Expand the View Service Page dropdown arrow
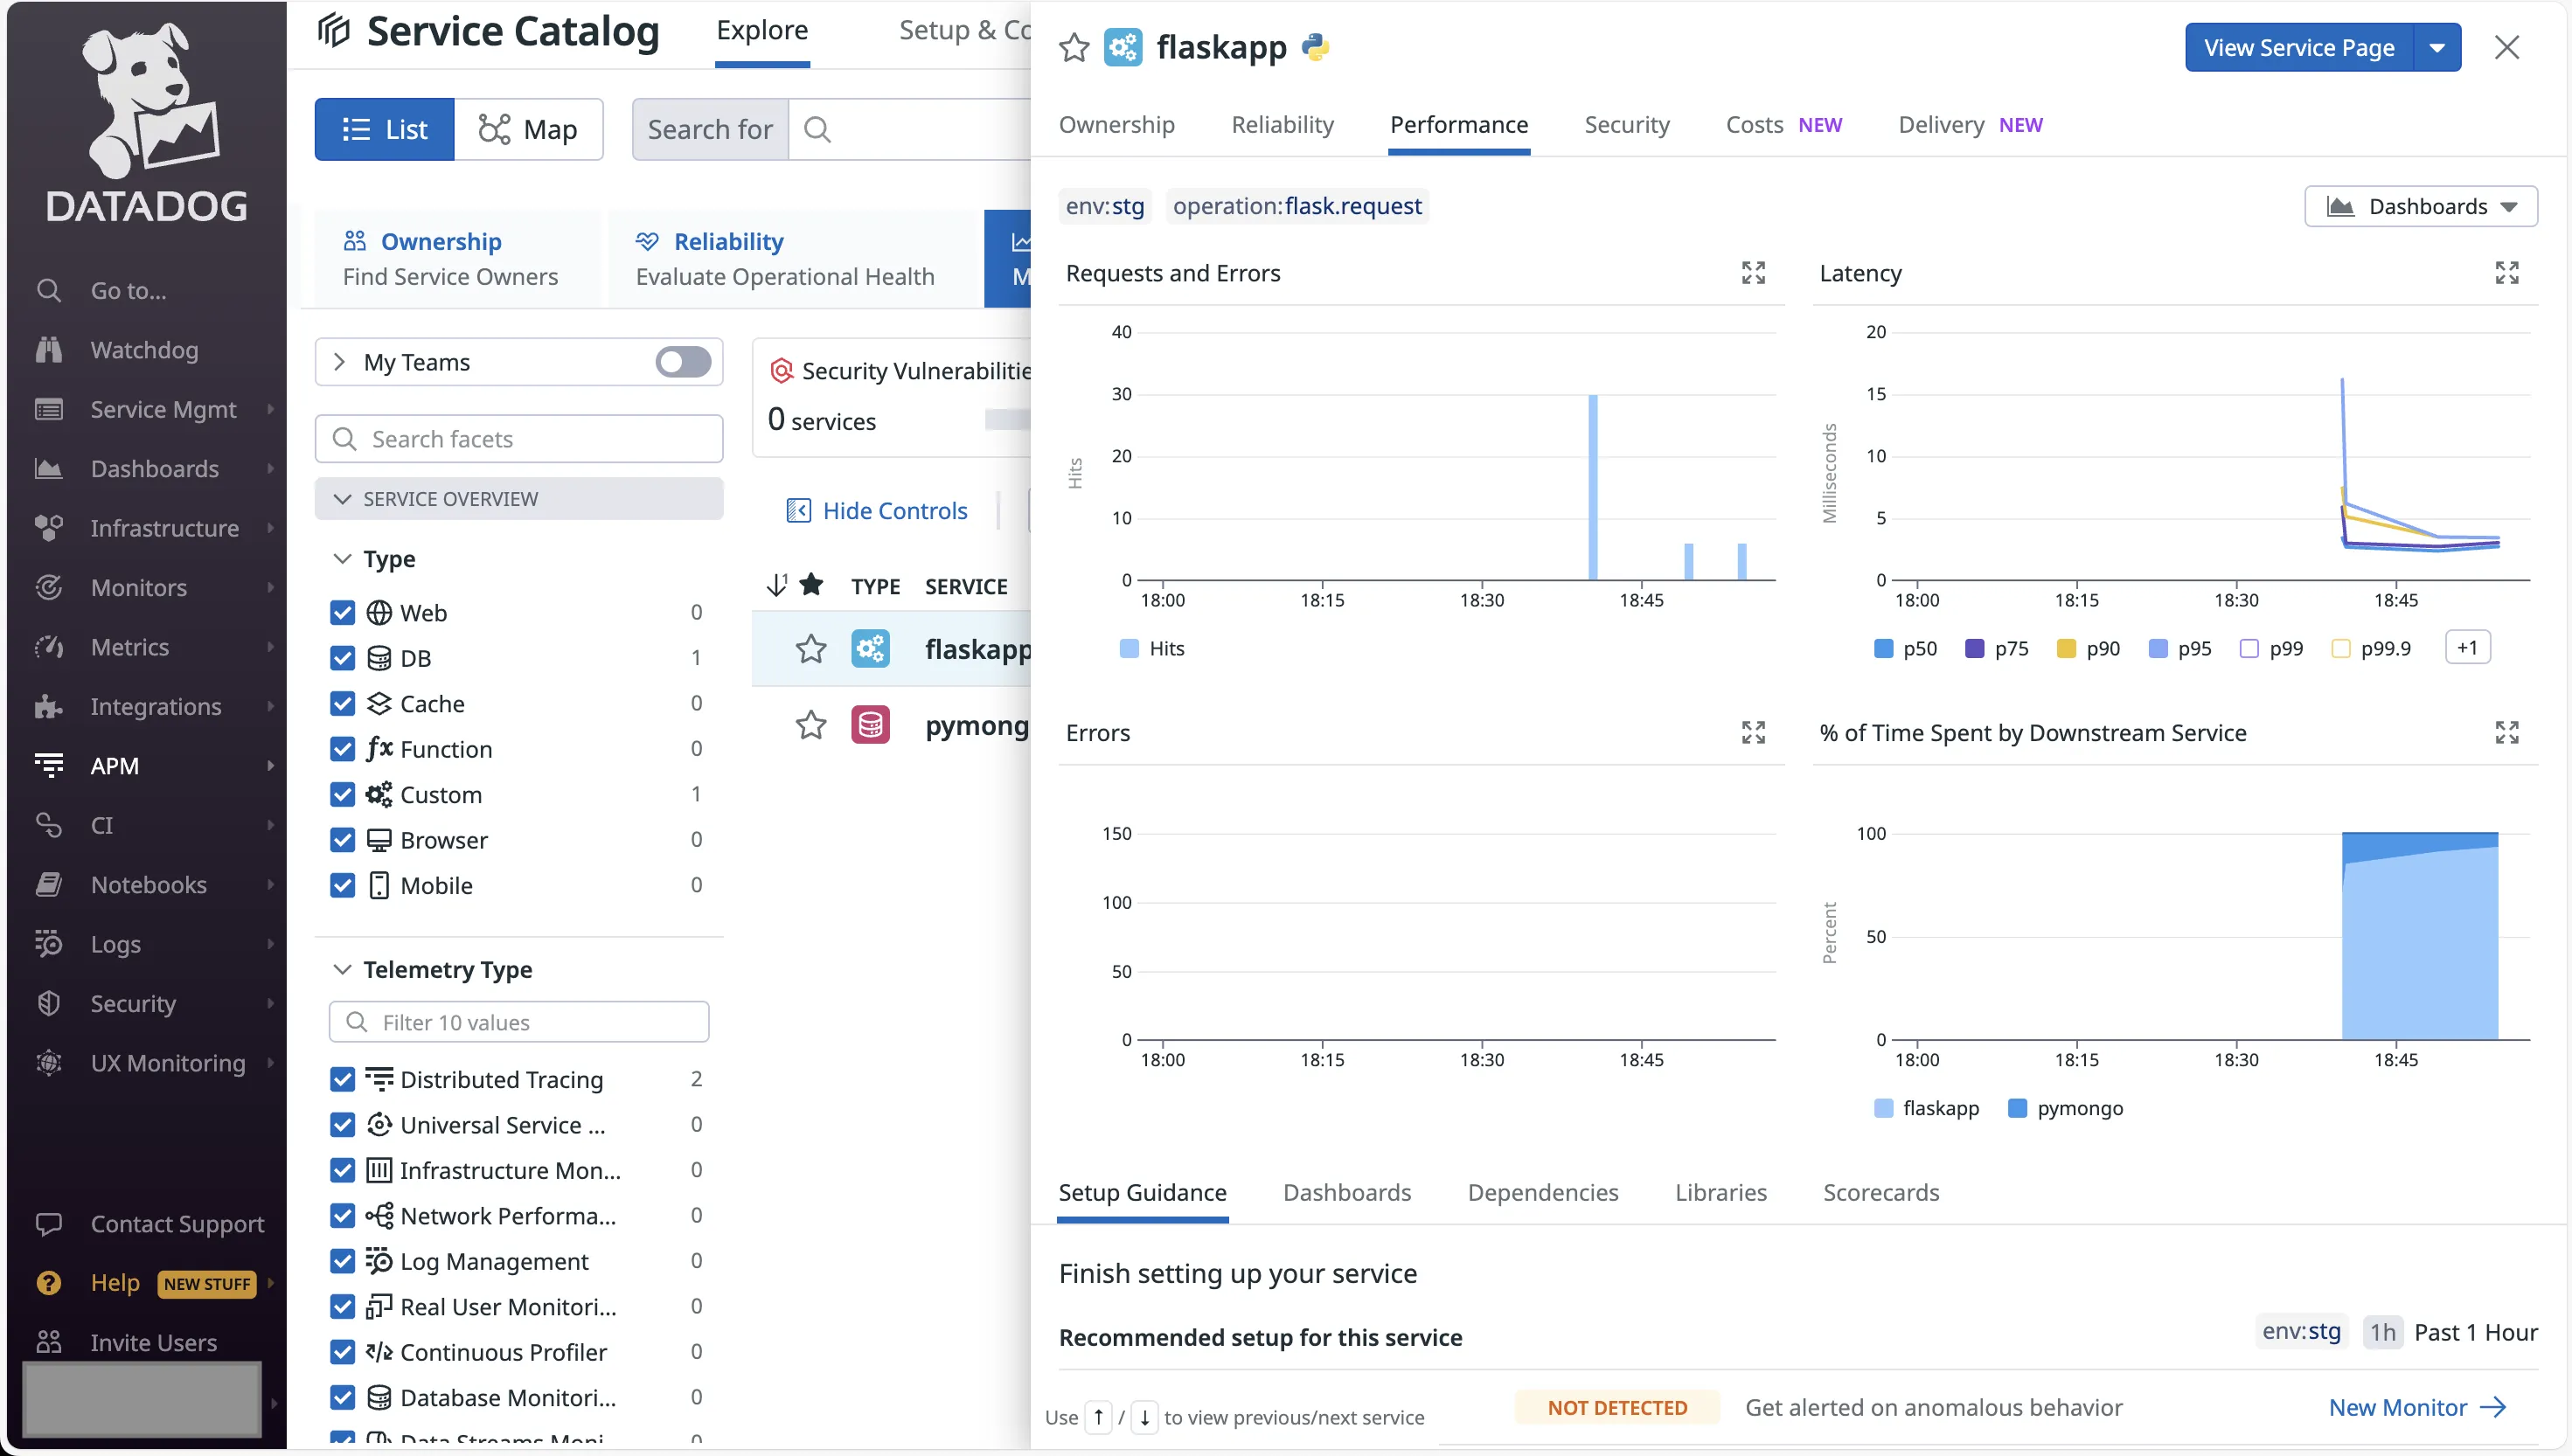The image size is (2572, 1456). tap(2438, 47)
